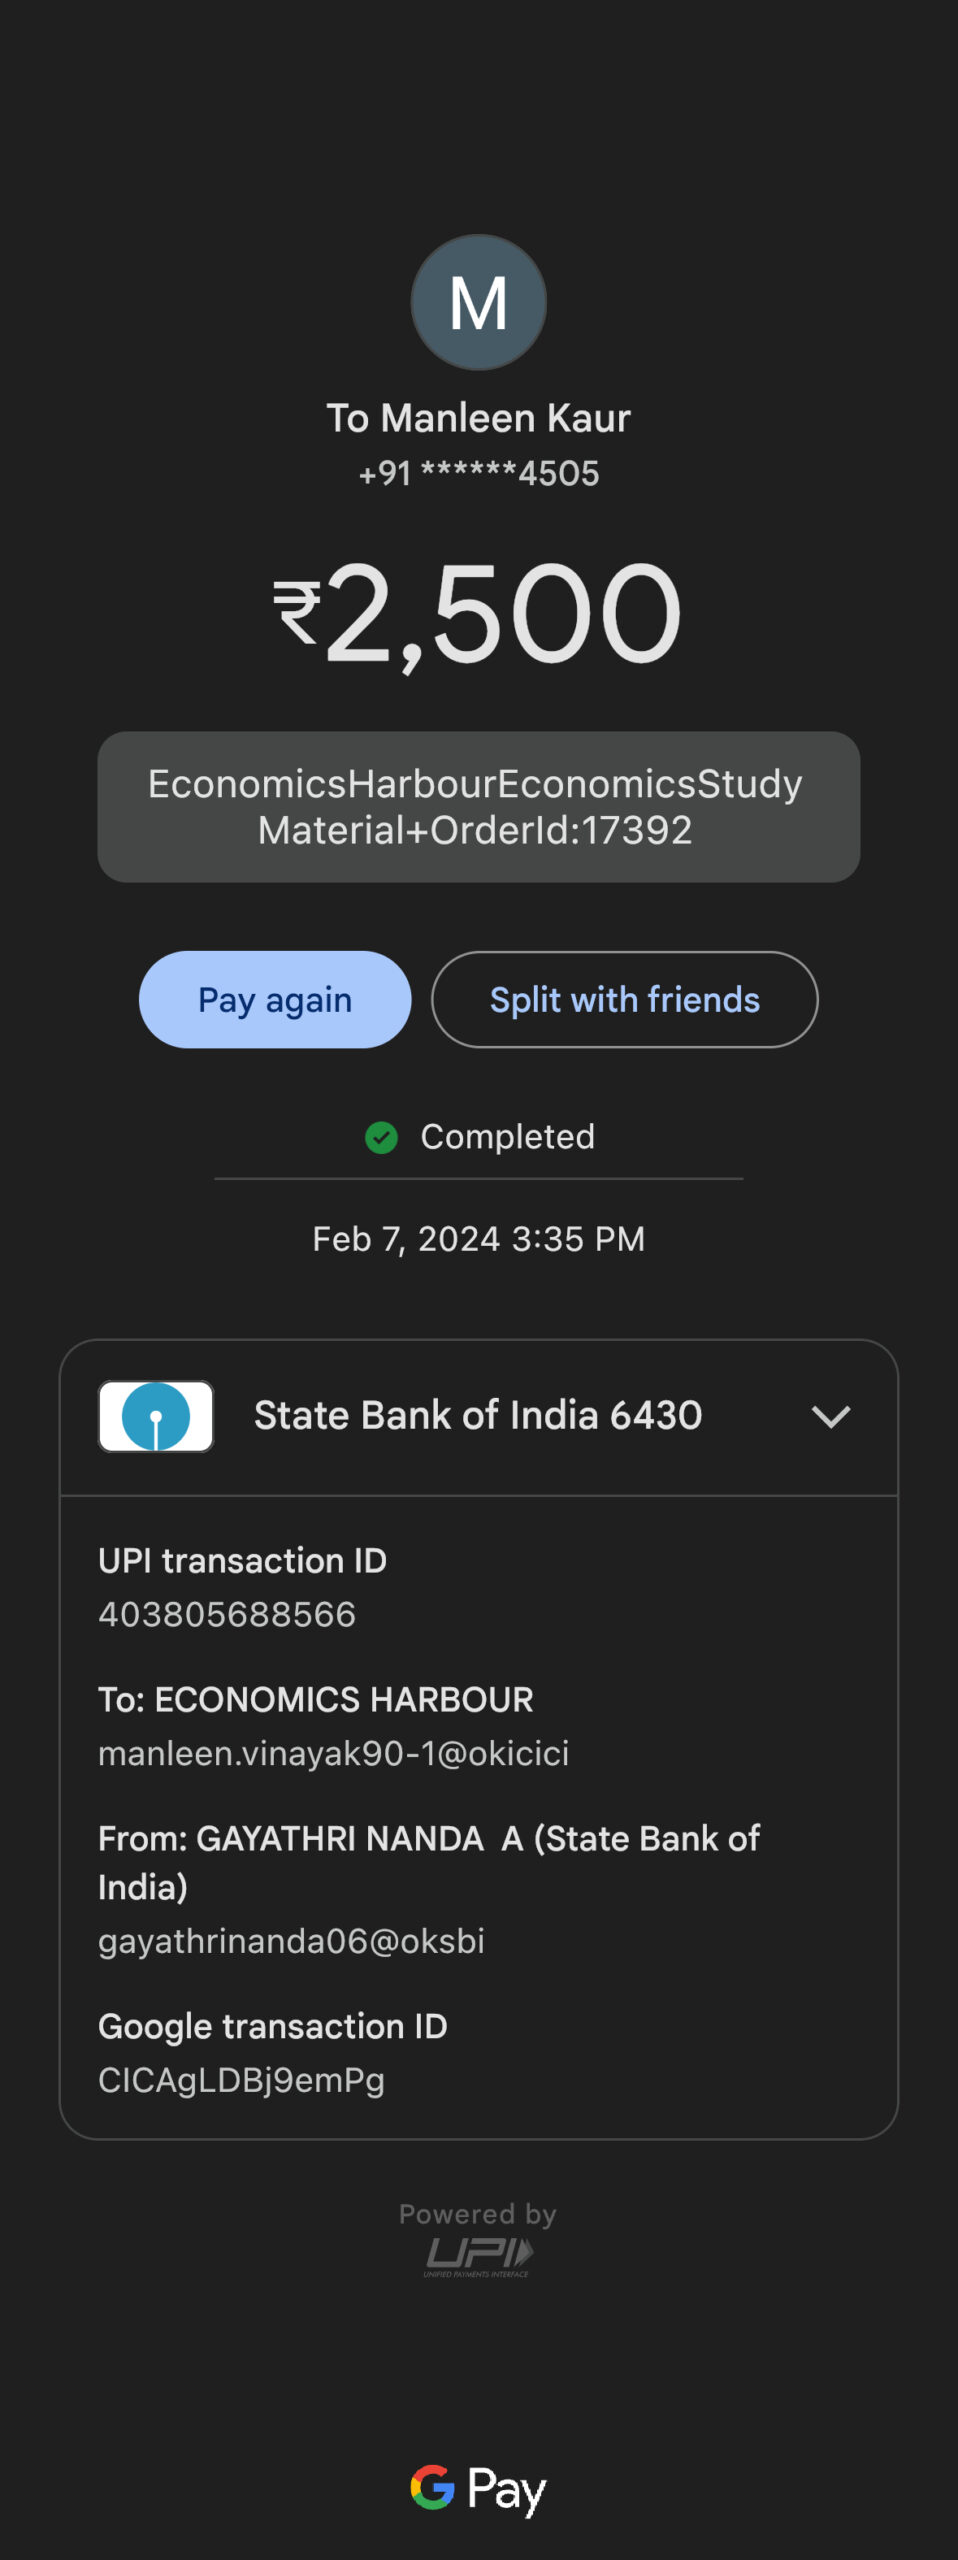The height and width of the screenshot is (2560, 958).
Task: Select the recipient name Manleen Kaur
Action: (478, 418)
